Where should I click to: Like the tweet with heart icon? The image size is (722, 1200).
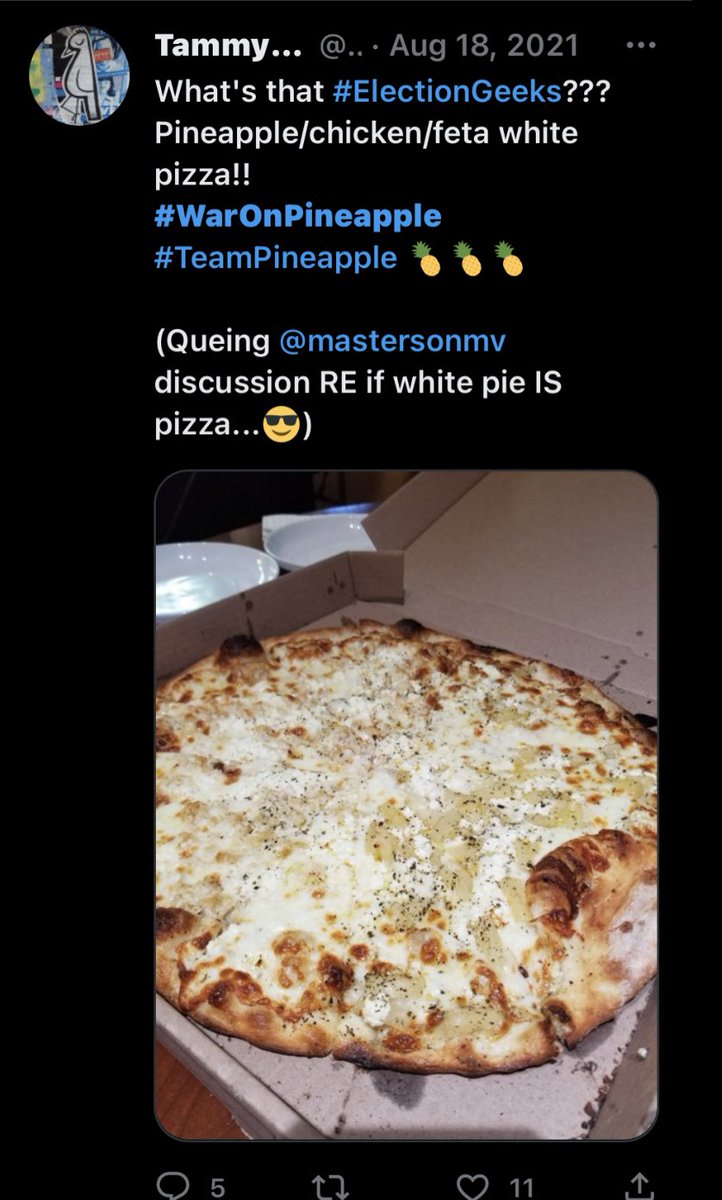click(x=472, y=1187)
